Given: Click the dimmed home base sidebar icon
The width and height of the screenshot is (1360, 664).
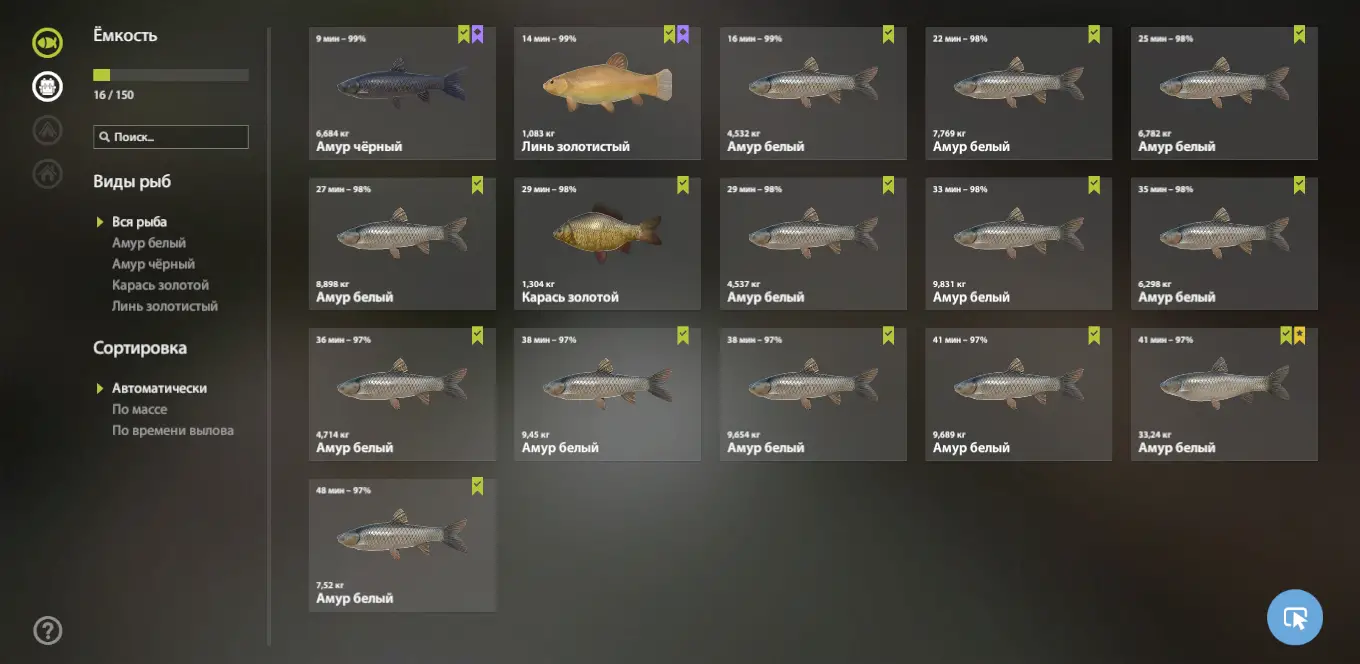Looking at the screenshot, I should pos(47,174).
